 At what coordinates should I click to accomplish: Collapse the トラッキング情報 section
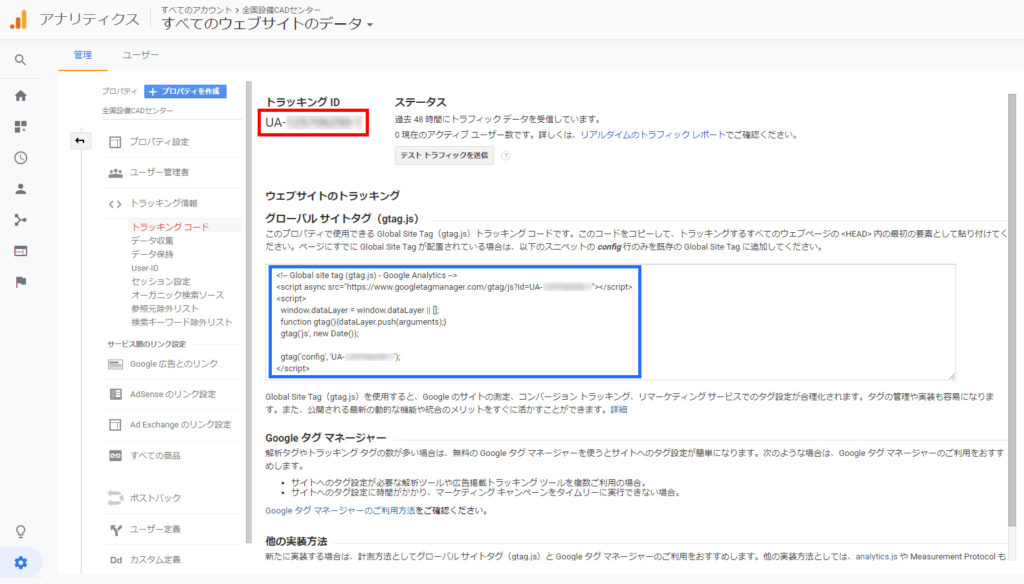click(x=163, y=203)
